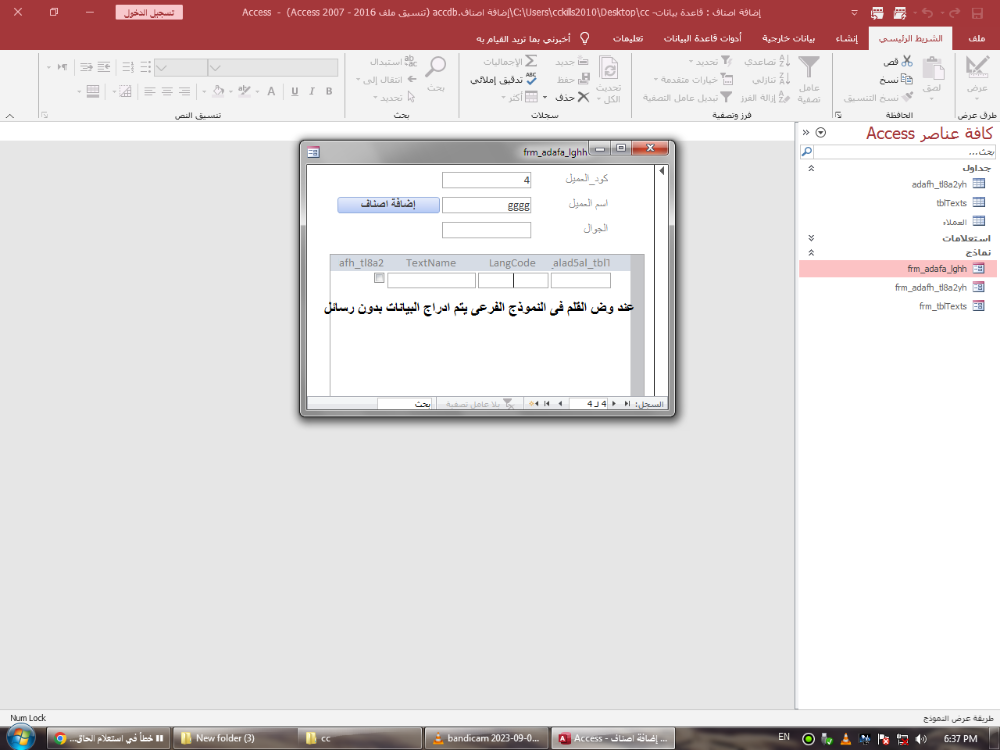Open the File (ملف) tab
This screenshot has width=1000, height=750.
pos(976,38)
